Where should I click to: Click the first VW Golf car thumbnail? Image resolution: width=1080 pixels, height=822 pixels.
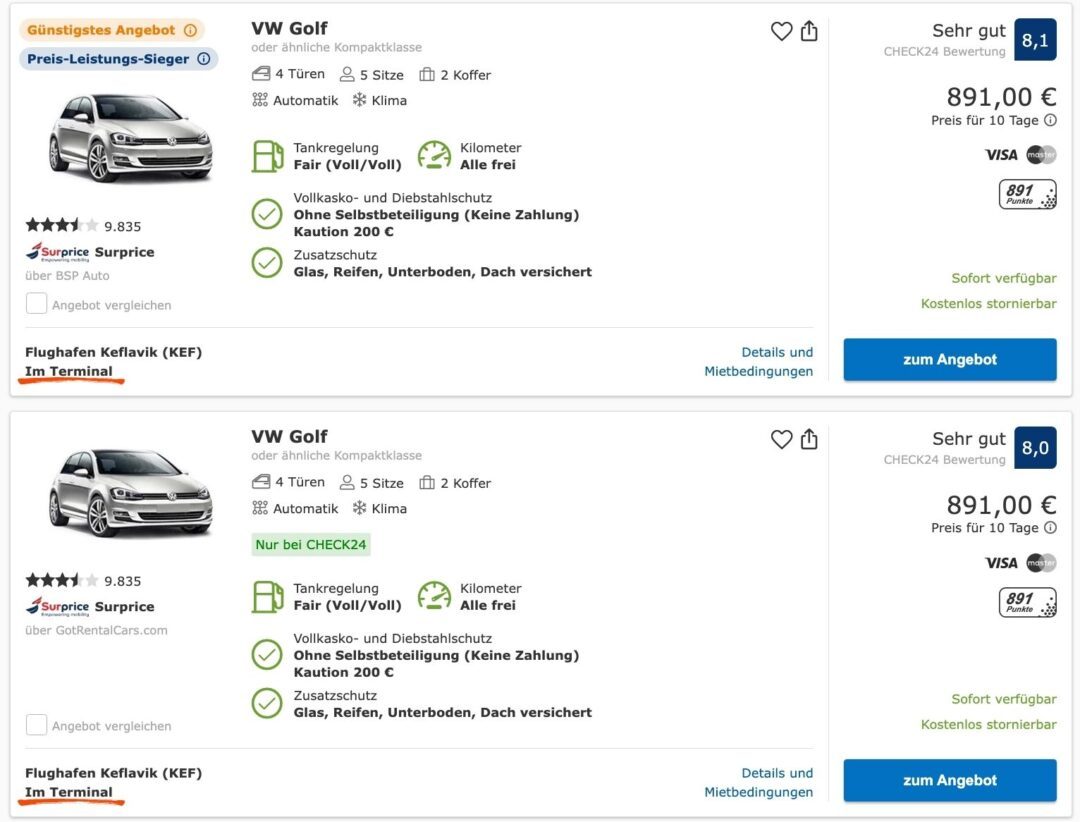[129, 137]
